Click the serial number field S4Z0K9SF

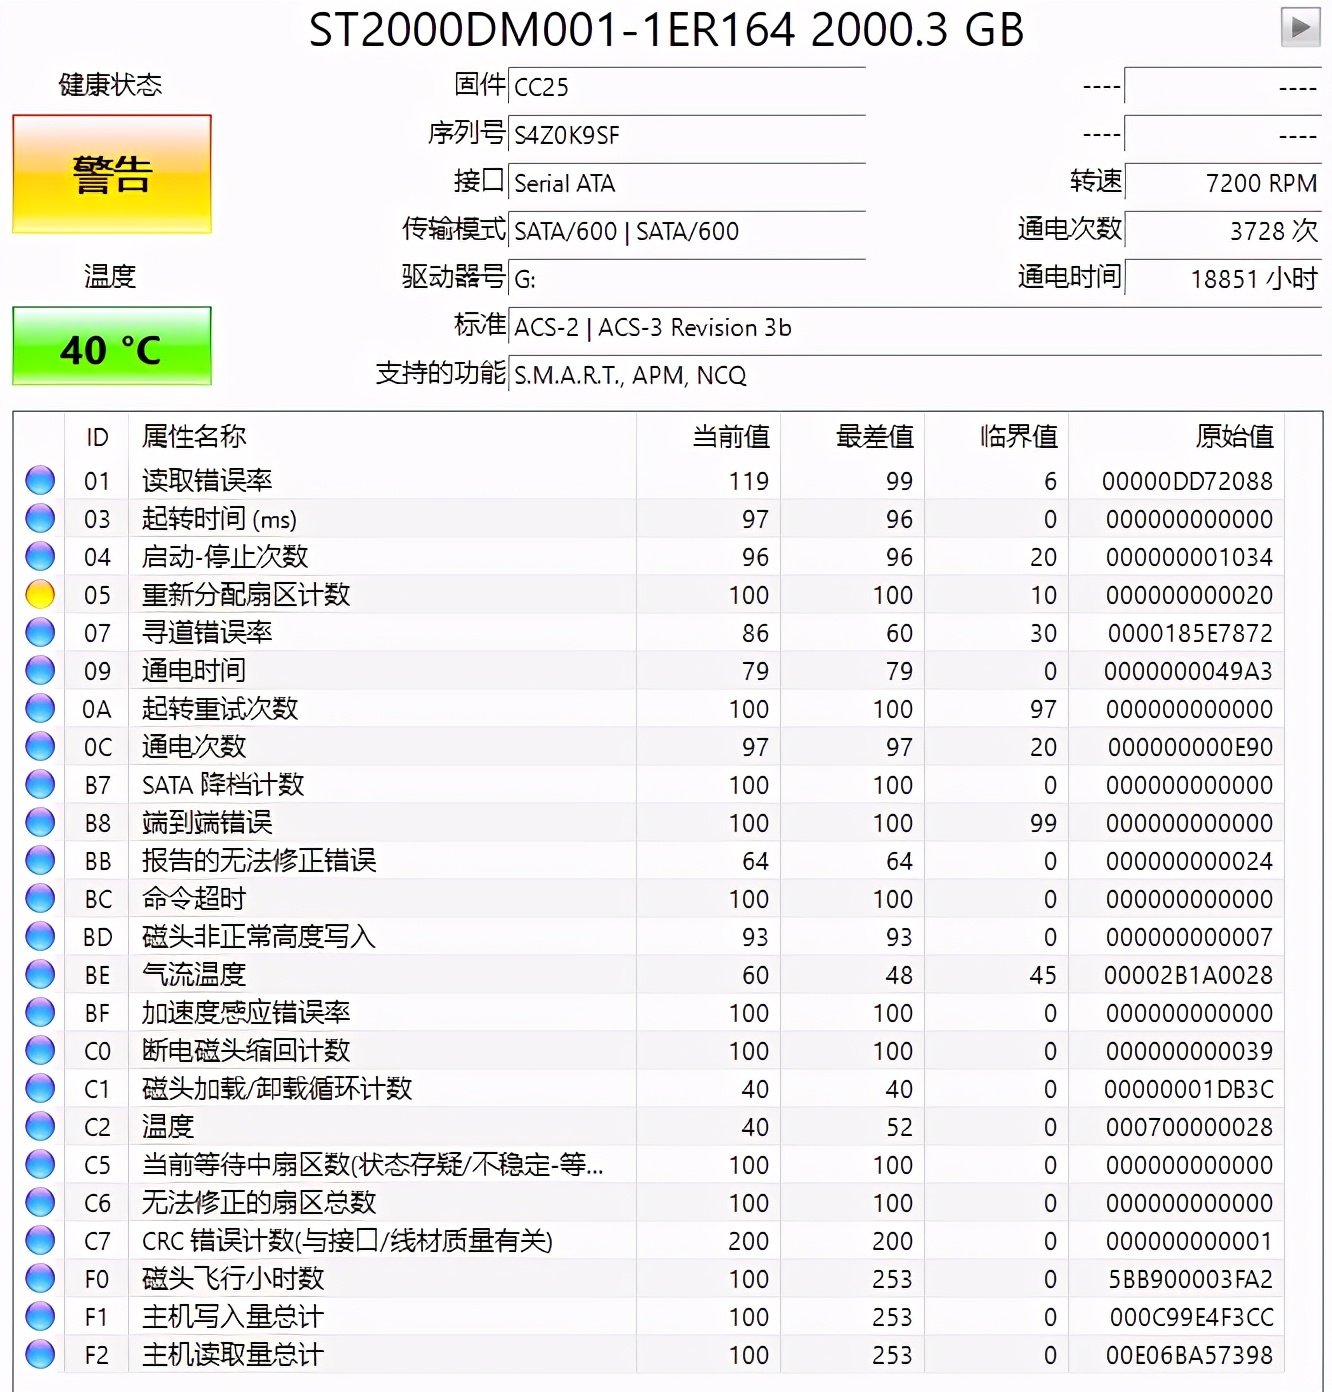coord(687,134)
